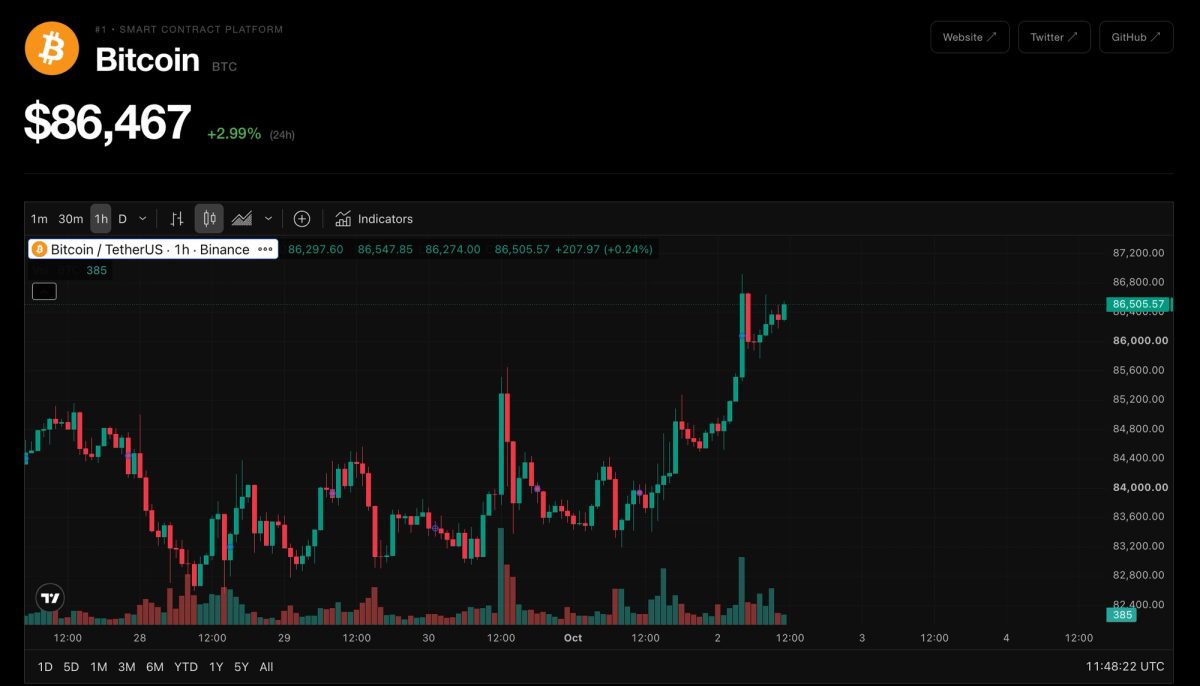Click the 11:48:22 UTC clock
This screenshot has width=1200, height=686.
tap(1125, 666)
